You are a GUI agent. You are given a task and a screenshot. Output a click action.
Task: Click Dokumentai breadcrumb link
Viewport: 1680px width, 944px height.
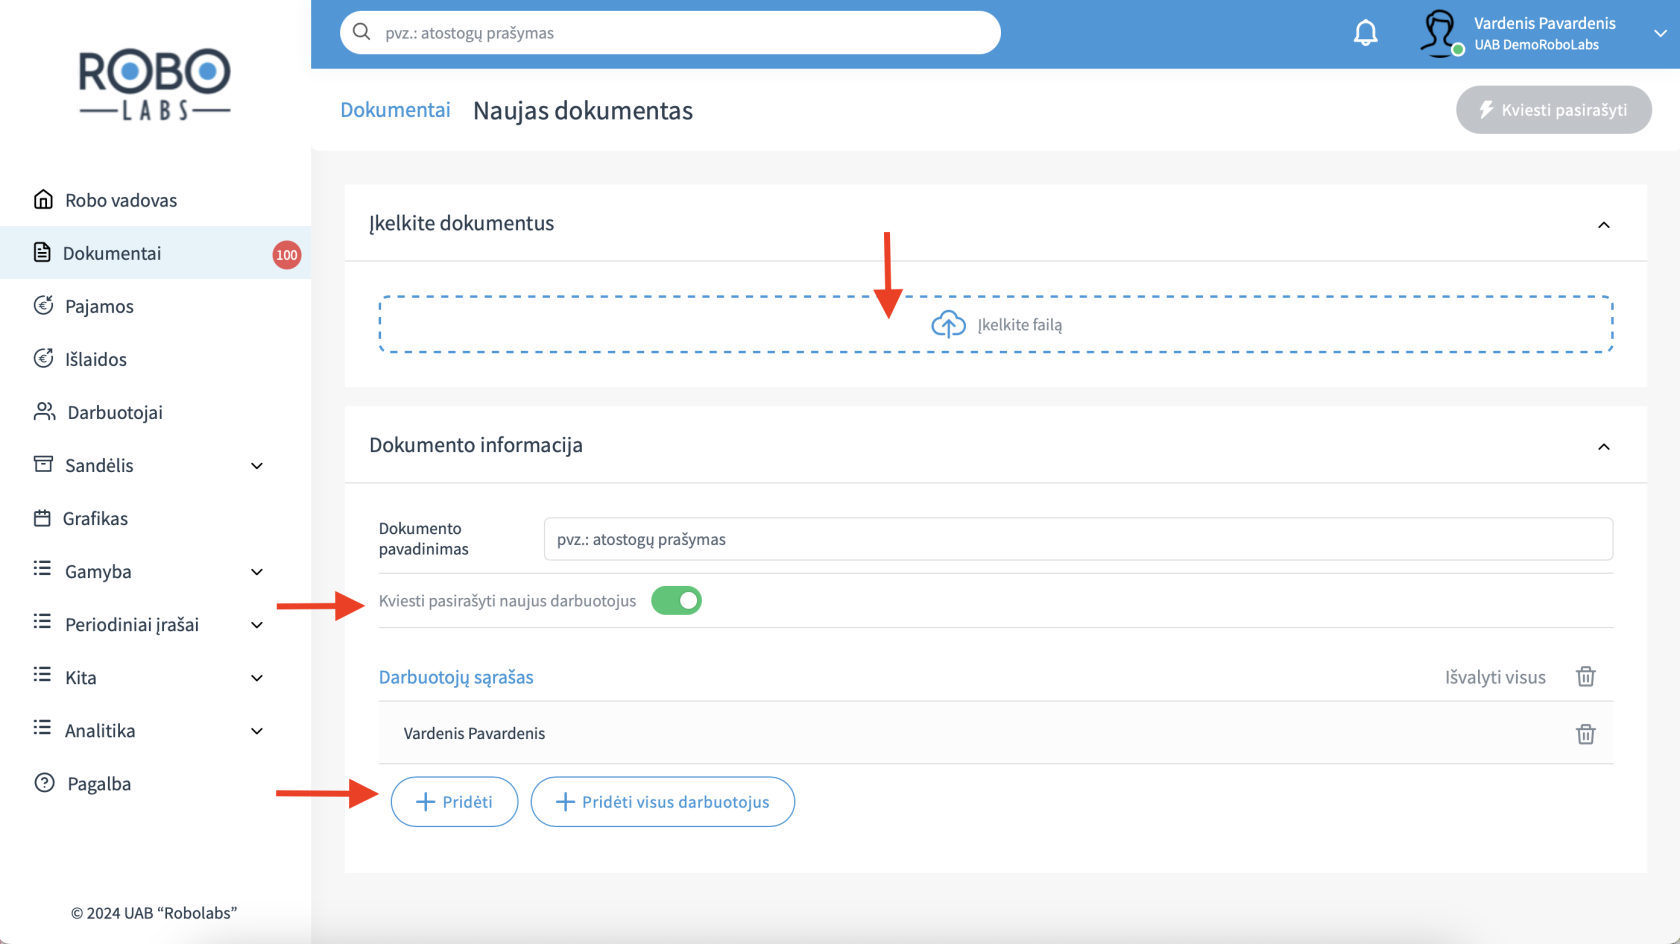pos(395,110)
